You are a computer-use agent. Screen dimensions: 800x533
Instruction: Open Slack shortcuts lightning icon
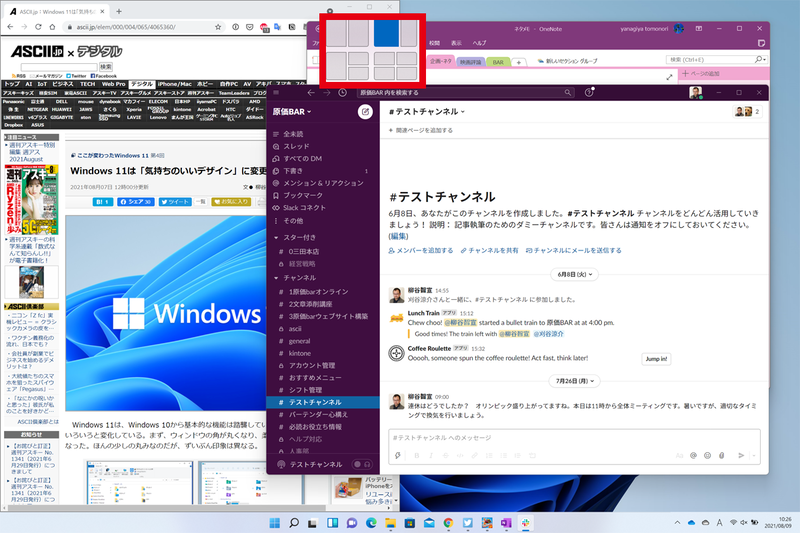398,455
